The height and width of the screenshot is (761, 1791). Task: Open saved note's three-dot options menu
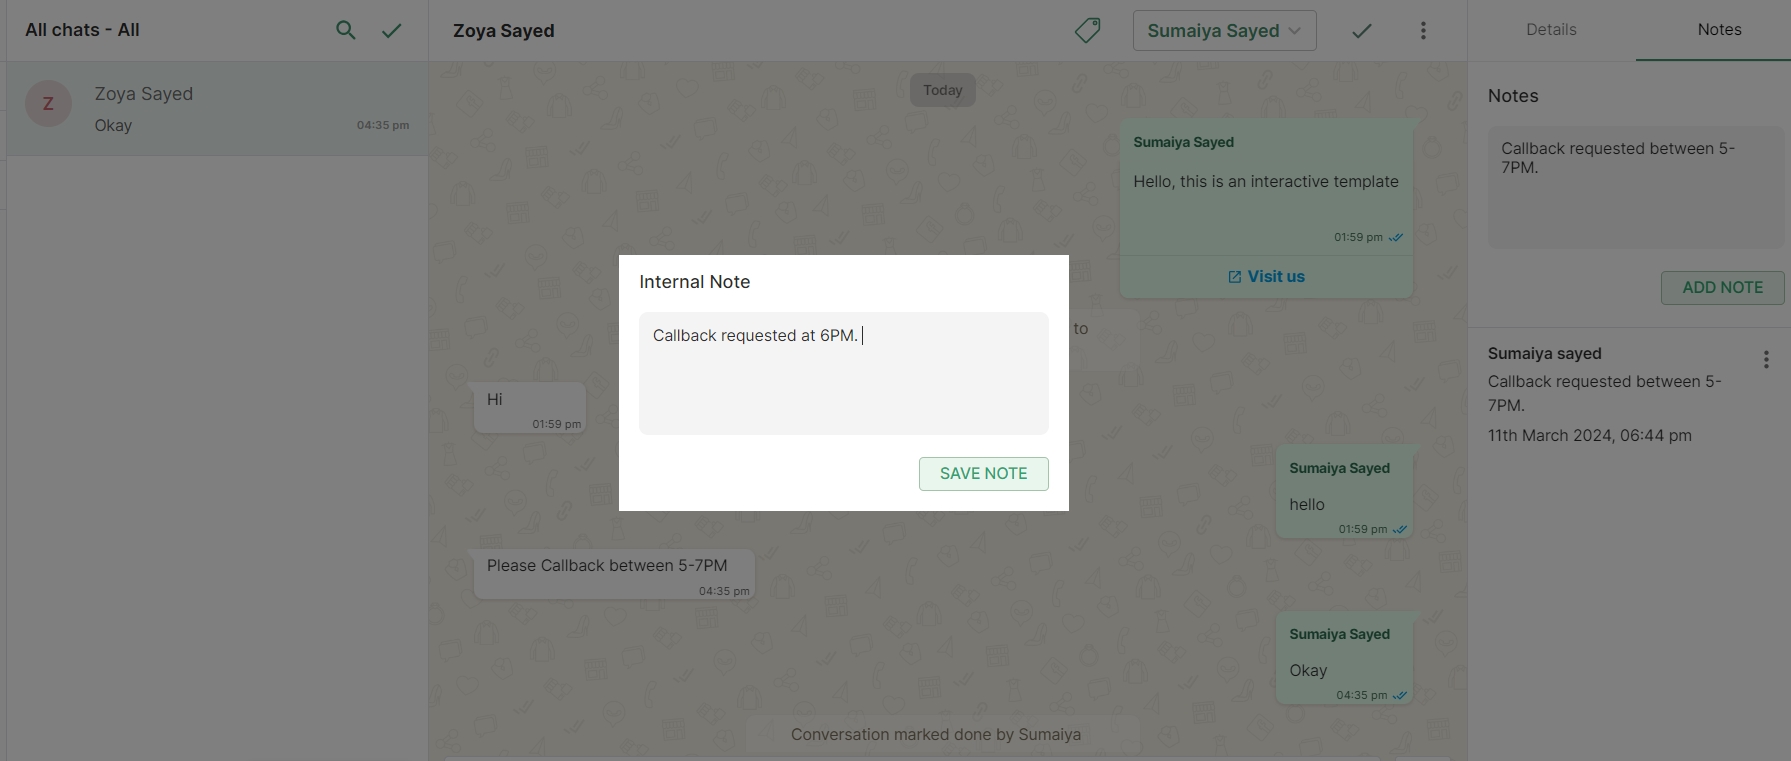(x=1766, y=359)
